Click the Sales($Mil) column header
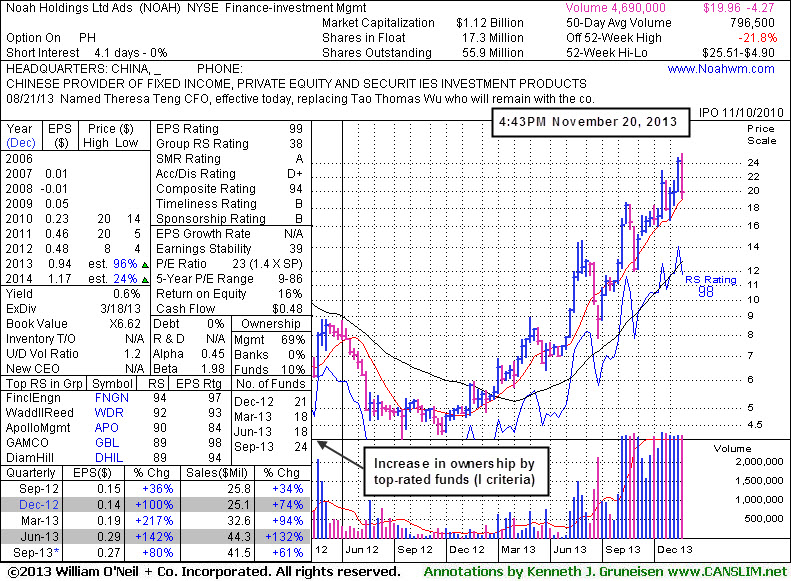The image size is (791, 581). pyautogui.click(x=217, y=473)
